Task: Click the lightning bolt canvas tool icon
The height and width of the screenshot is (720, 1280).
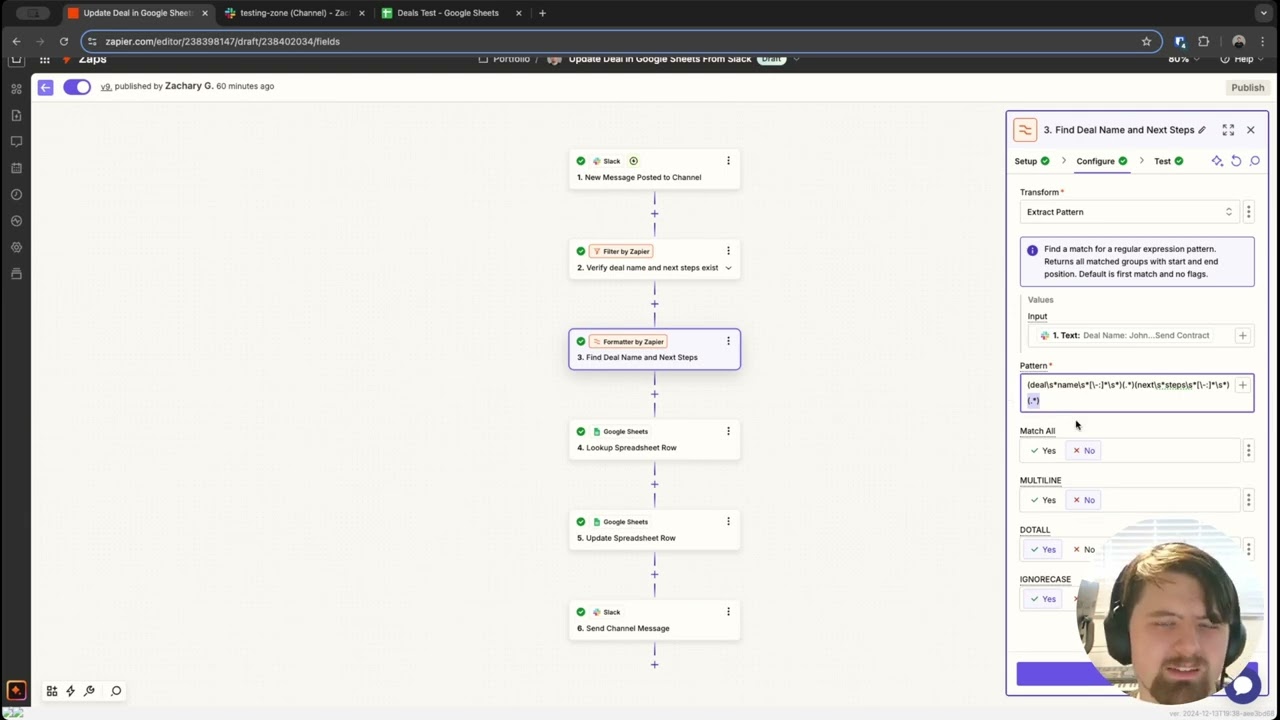Action: [x=70, y=691]
